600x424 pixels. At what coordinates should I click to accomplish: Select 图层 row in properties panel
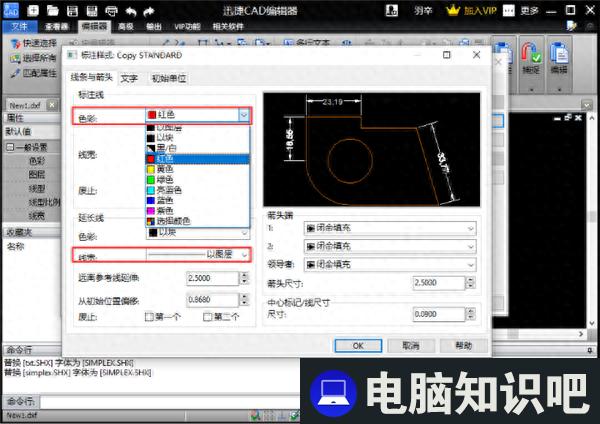33,174
